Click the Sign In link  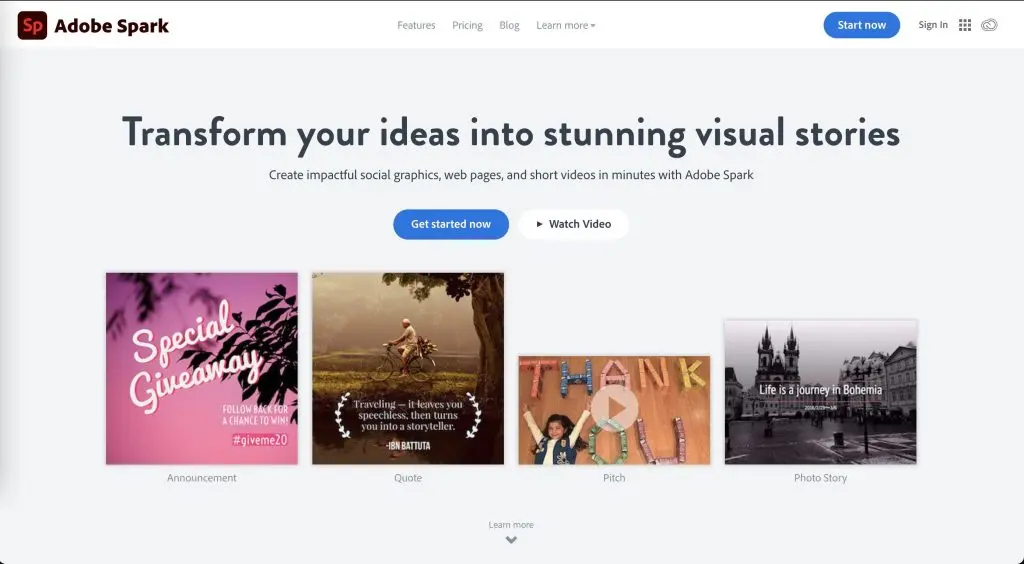[x=933, y=25]
